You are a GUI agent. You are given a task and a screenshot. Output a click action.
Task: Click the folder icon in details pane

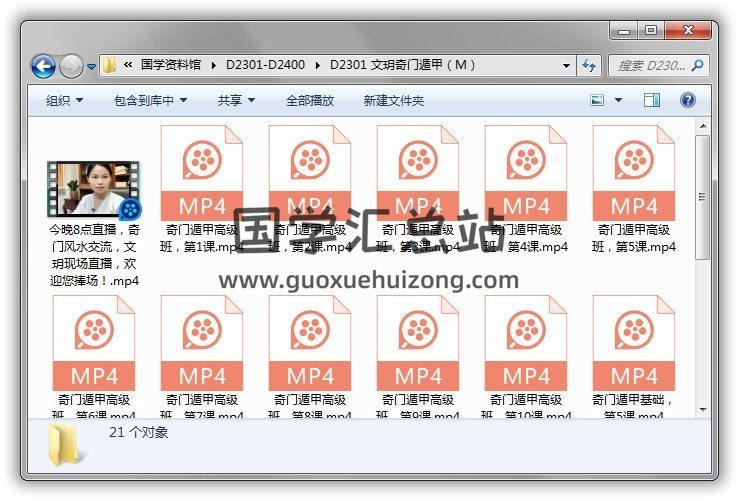coord(65,445)
